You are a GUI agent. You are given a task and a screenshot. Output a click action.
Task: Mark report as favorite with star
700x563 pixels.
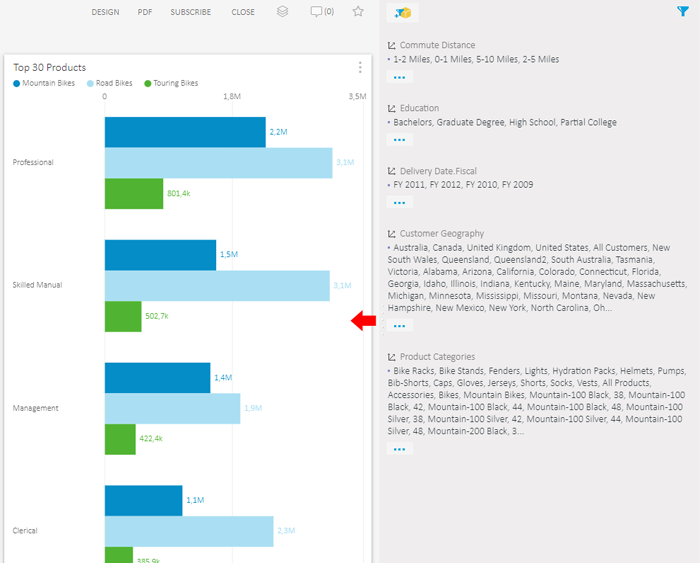(x=358, y=11)
